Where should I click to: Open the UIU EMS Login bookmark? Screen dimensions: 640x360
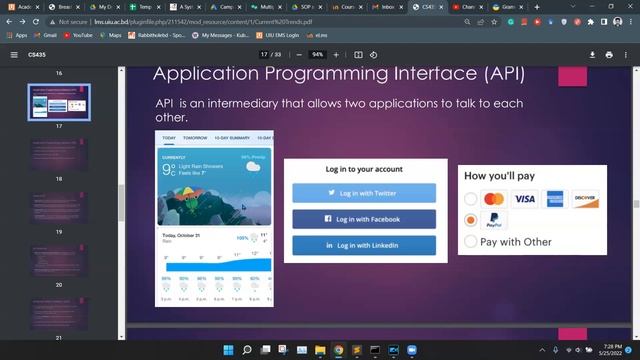tap(278, 36)
